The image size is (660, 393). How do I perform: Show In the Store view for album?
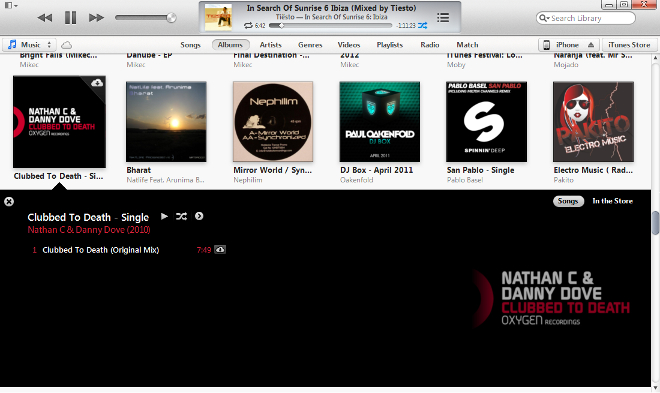click(x=612, y=201)
